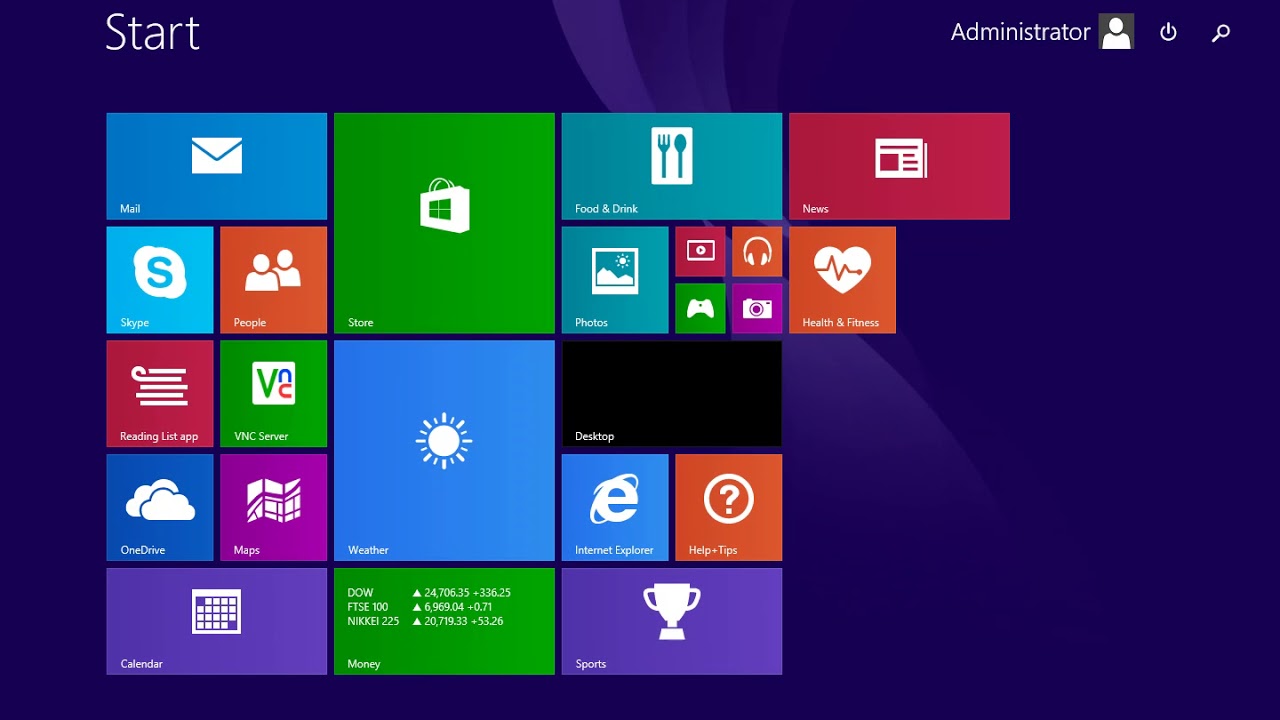This screenshot has width=1280, height=720.
Task: Launch the Maps tile
Action: pyautogui.click(x=274, y=508)
